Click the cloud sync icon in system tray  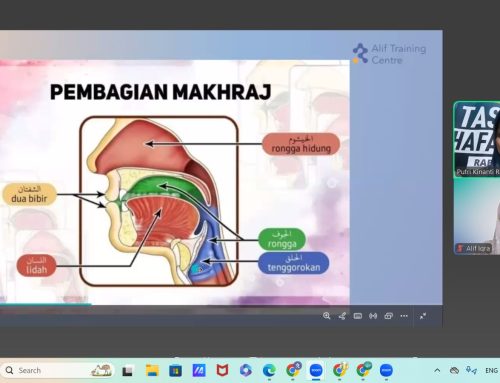pos(454,370)
